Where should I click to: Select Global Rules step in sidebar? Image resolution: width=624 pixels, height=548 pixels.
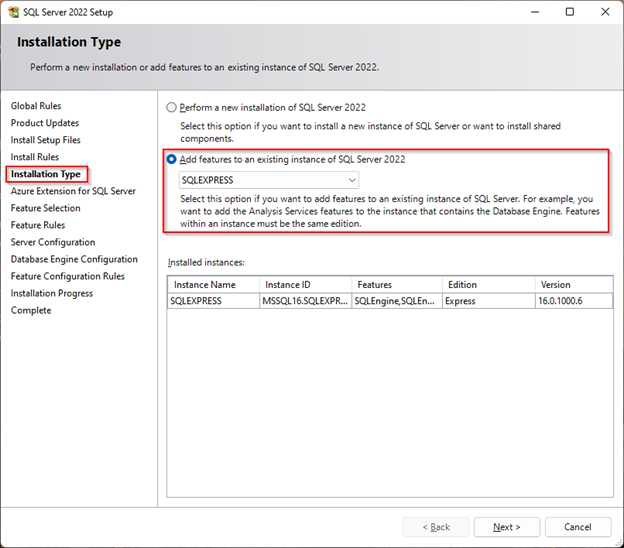click(x=36, y=106)
